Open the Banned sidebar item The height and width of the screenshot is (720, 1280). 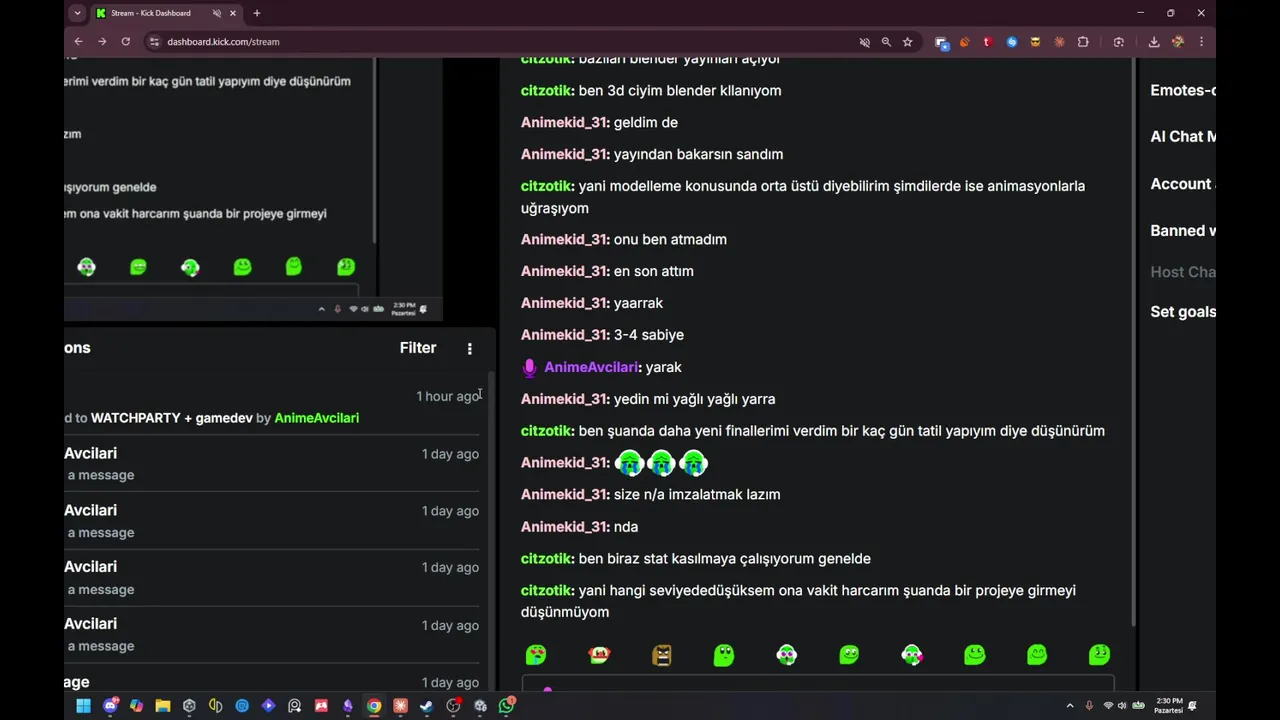(1183, 231)
